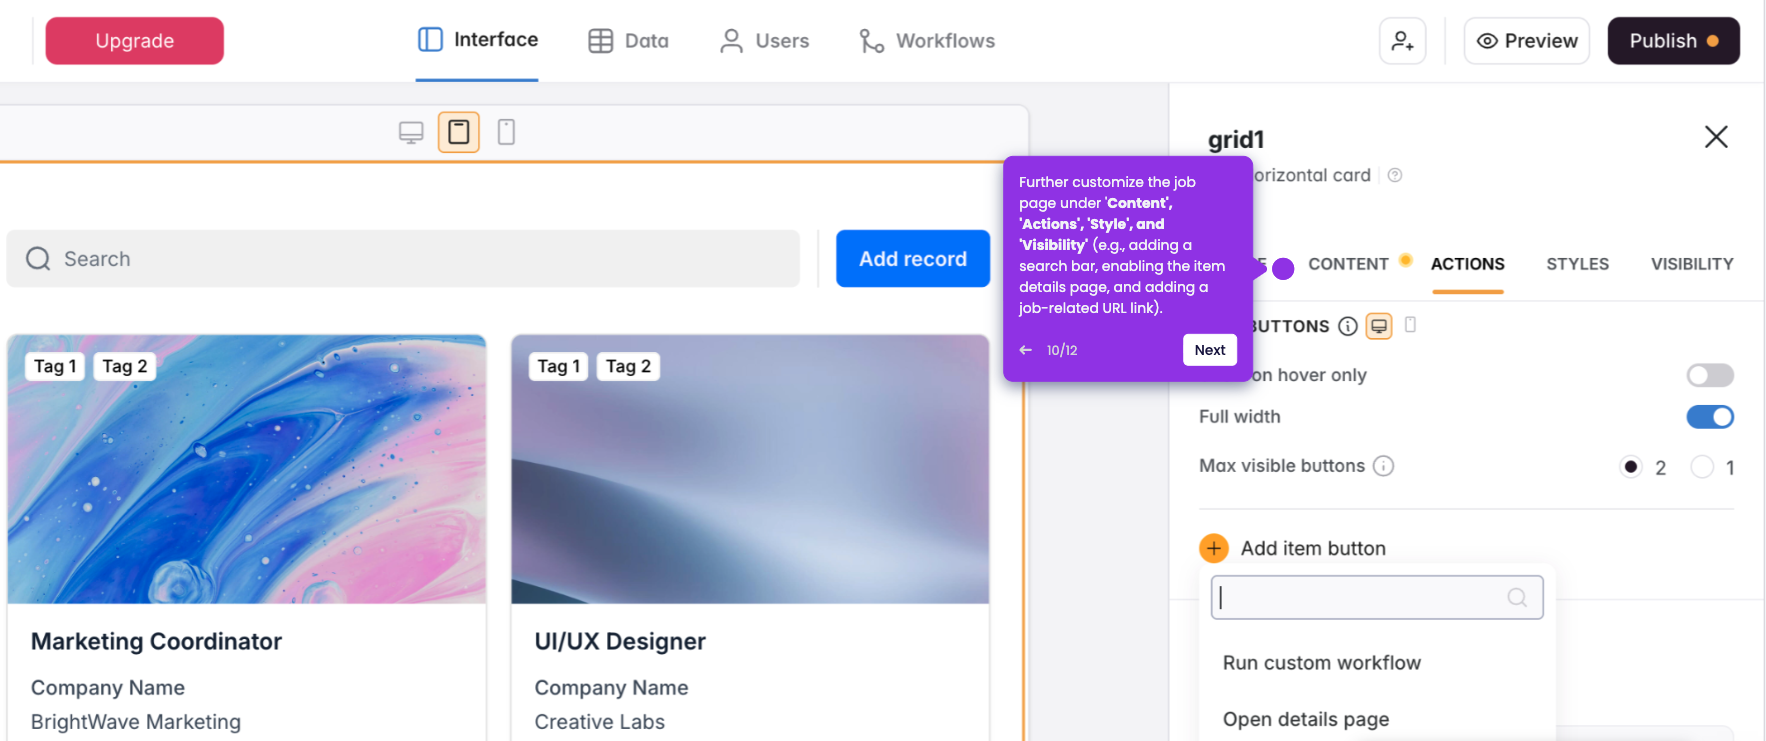Click Next in the tour tooltip

(x=1209, y=350)
